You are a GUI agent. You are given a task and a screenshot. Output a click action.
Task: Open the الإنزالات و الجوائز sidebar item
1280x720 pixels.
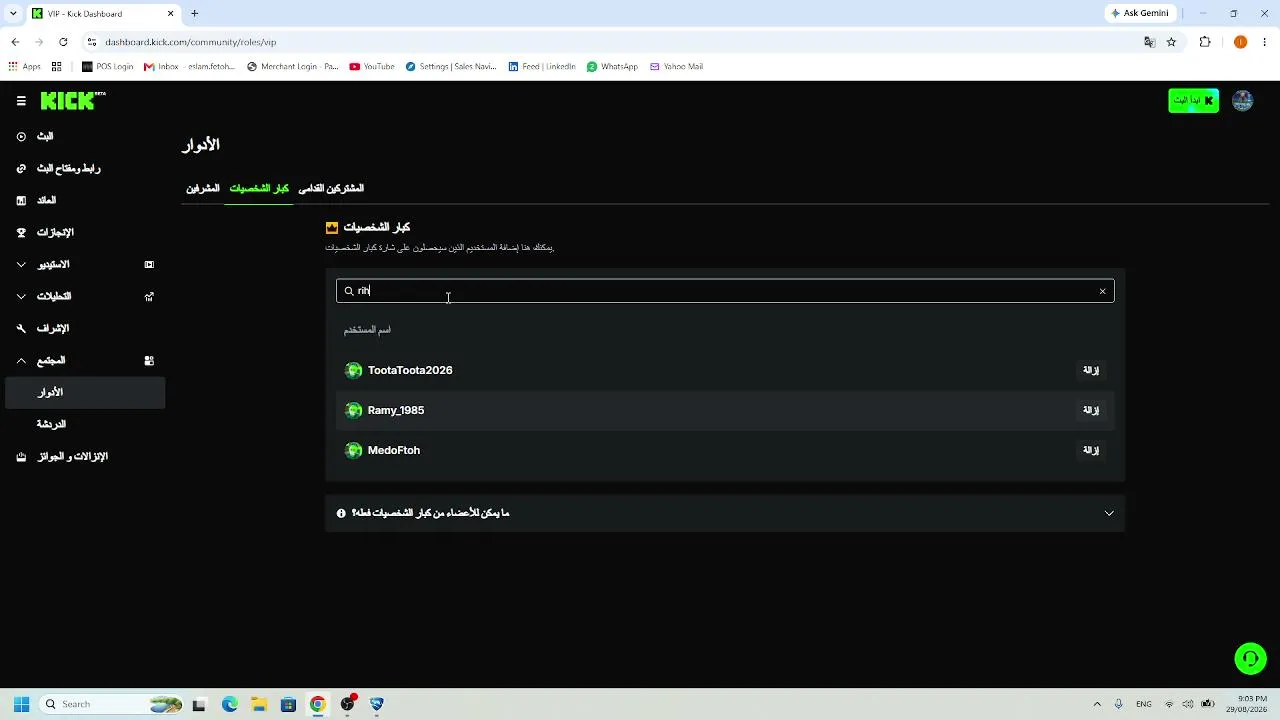point(85,456)
